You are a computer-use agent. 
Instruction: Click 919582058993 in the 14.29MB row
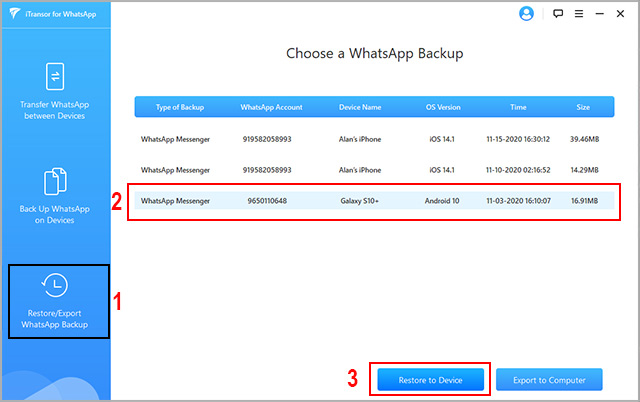point(267,170)
